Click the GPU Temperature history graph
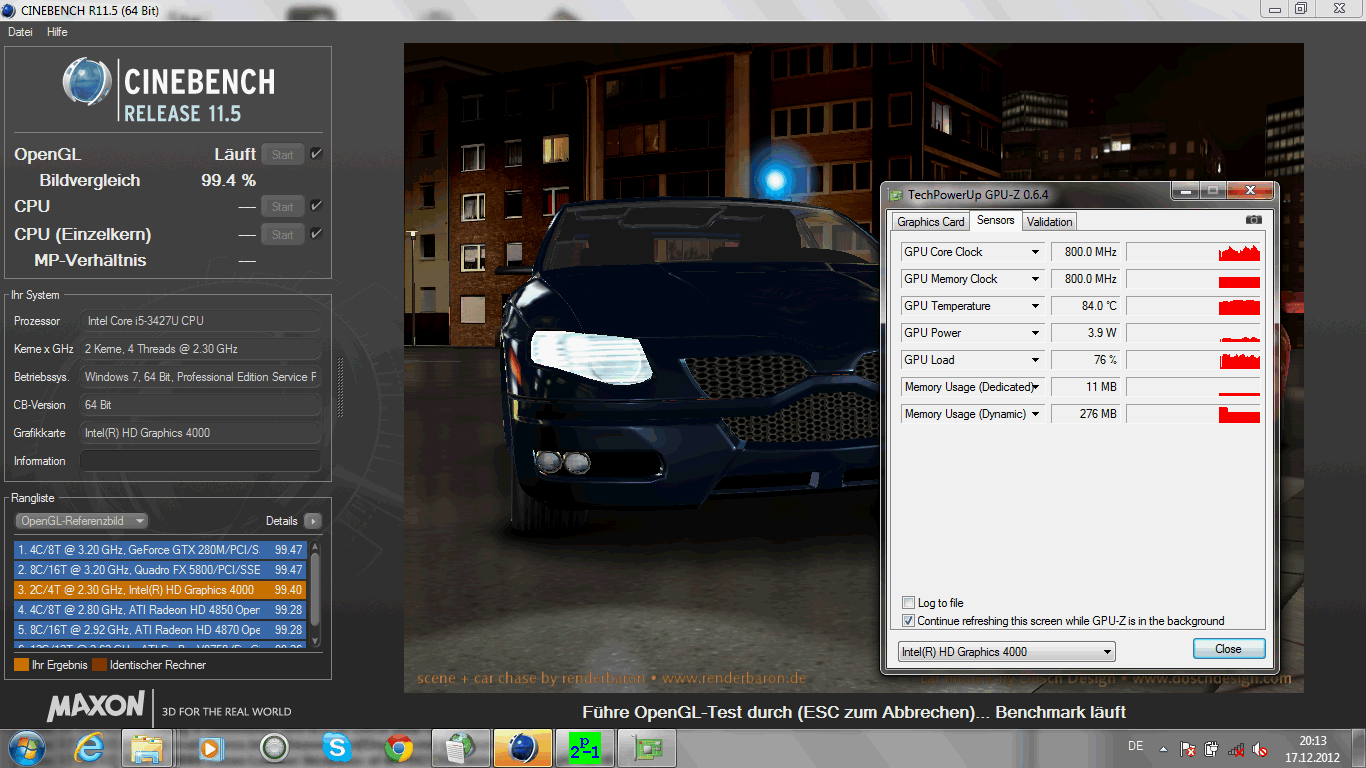This screenshot has height=768, width=1366. (x=1193, y=306)
